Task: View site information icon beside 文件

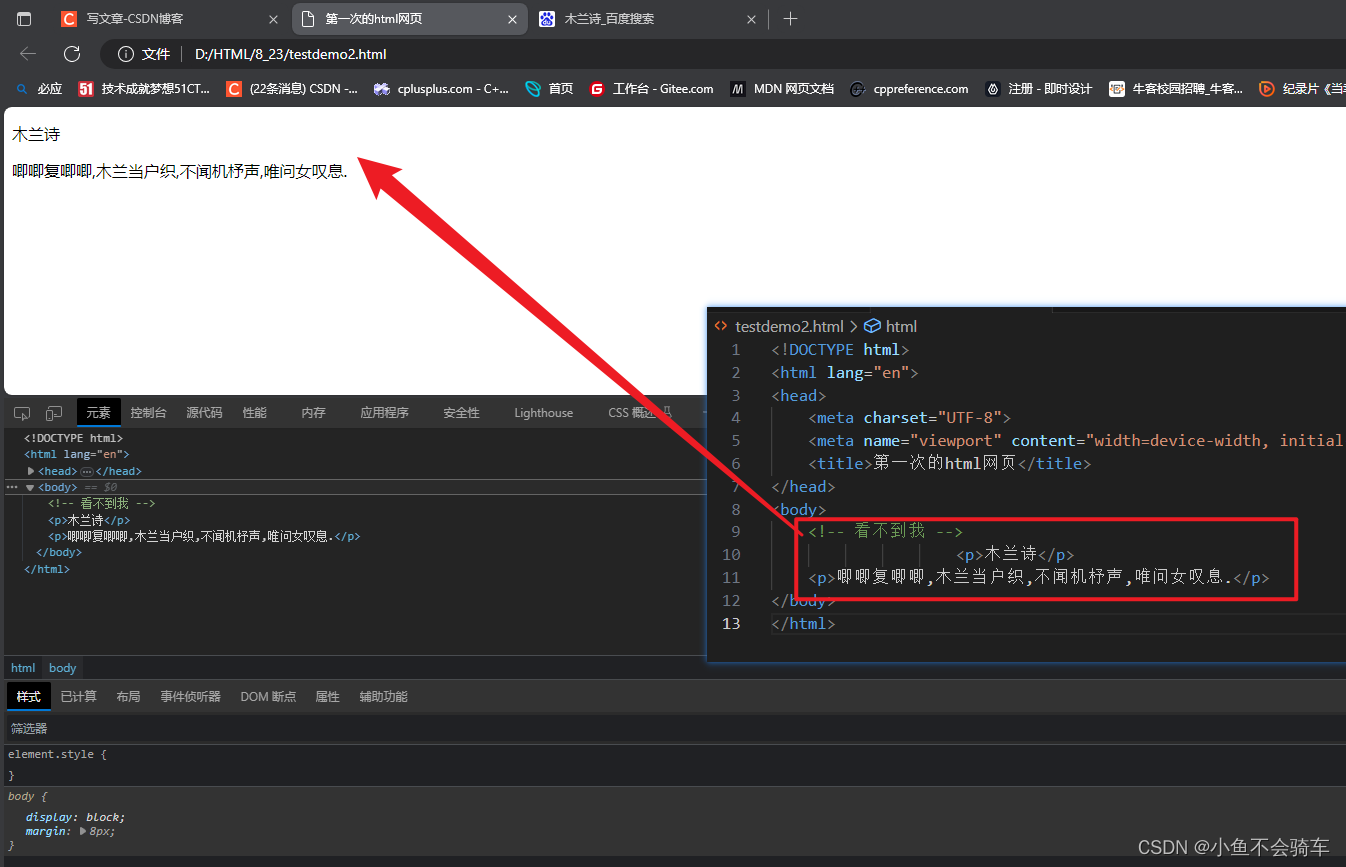Action: pyautogui.click(x=125, y=54)
